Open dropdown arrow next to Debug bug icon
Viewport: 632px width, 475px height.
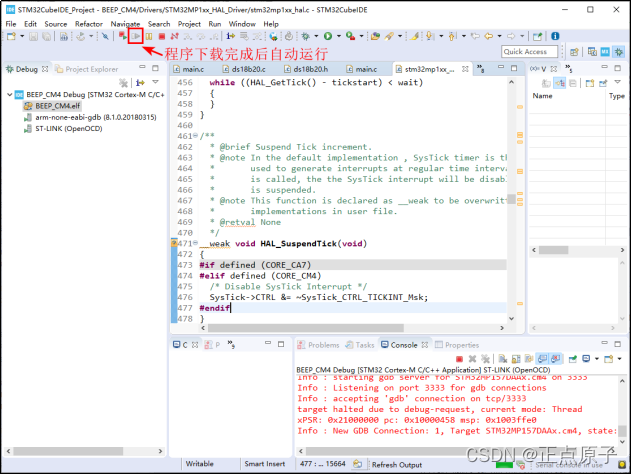316,36
